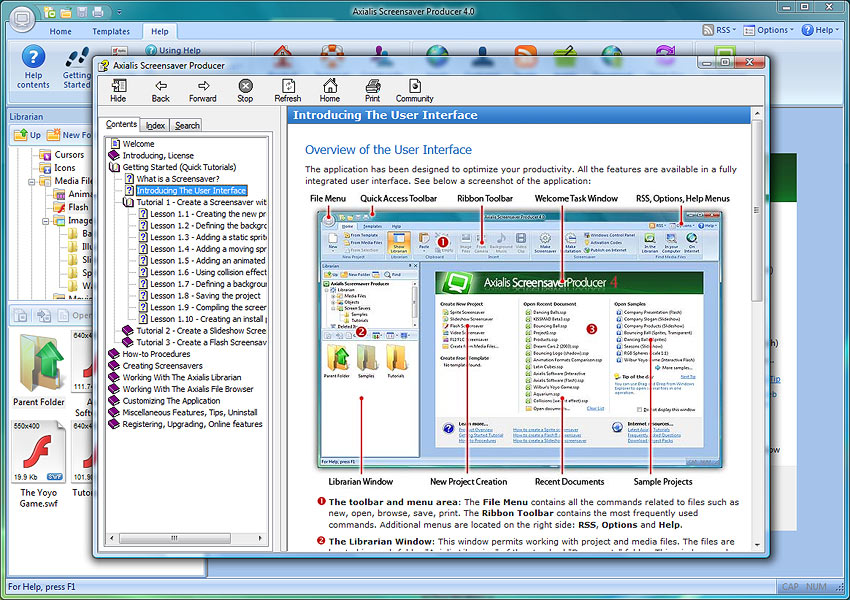Click the application File Menu orb
This screenshot has height=600, width=850.
20,17
